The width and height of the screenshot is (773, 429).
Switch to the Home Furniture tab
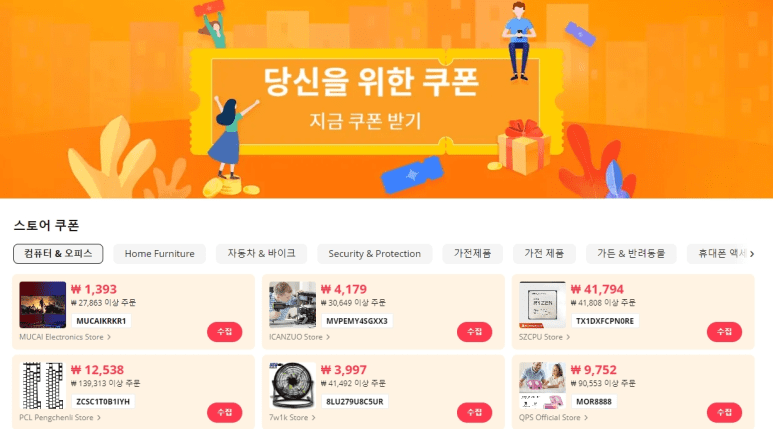coord(159,253)
